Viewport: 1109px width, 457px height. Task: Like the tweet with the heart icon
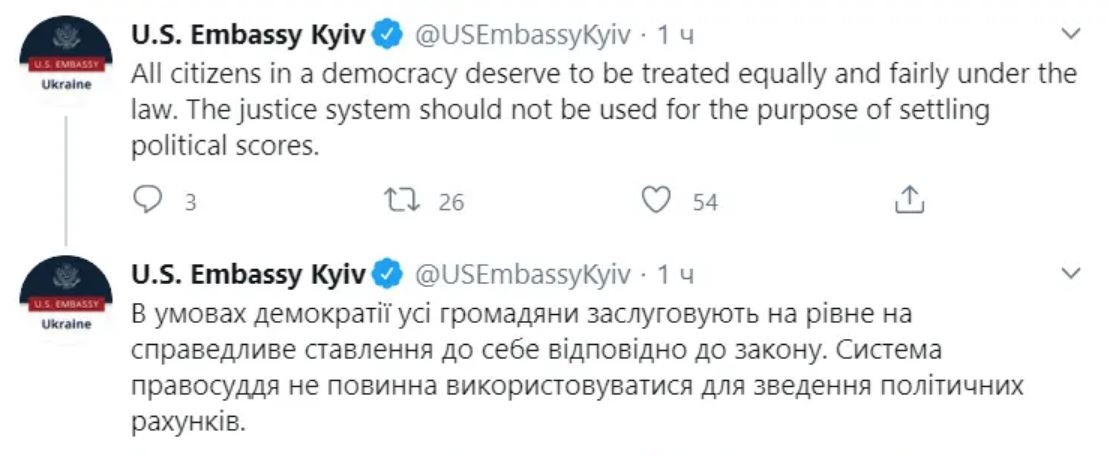(654, 201)
